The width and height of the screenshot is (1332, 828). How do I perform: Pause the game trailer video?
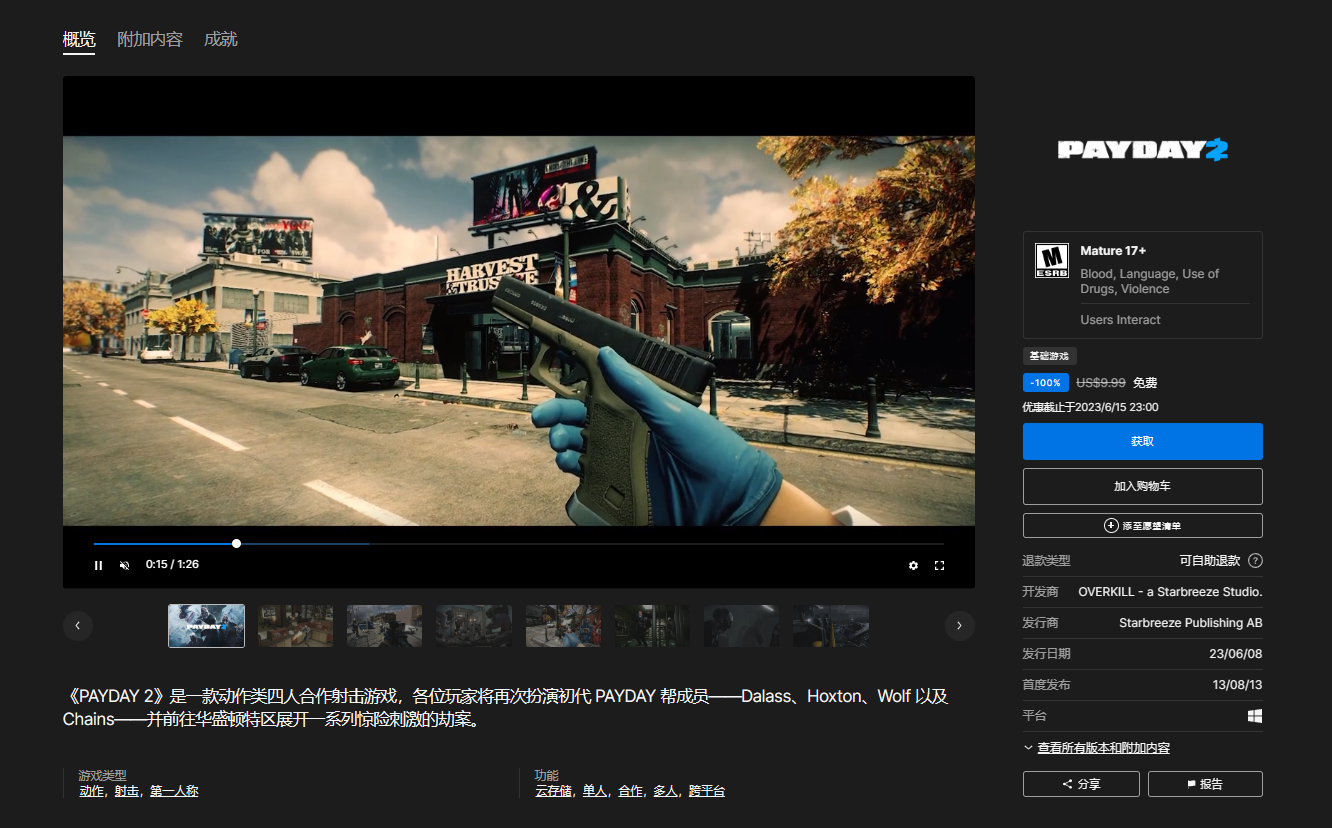(98, 565)
